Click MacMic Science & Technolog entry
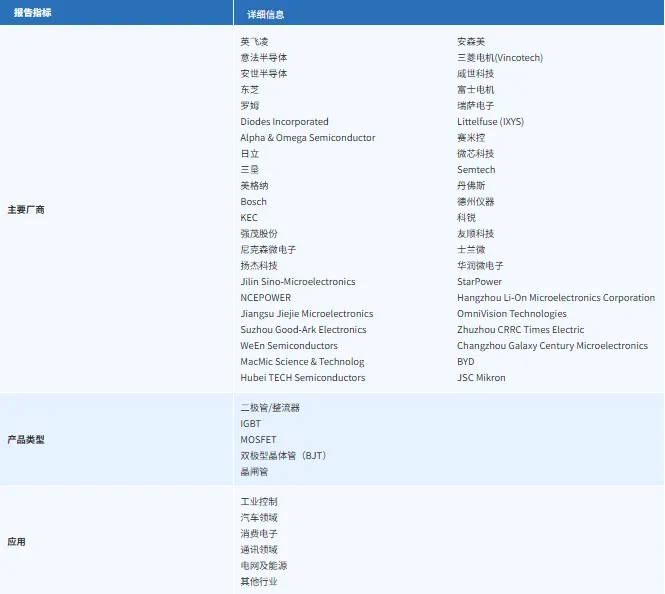 [x=302, y=362]
